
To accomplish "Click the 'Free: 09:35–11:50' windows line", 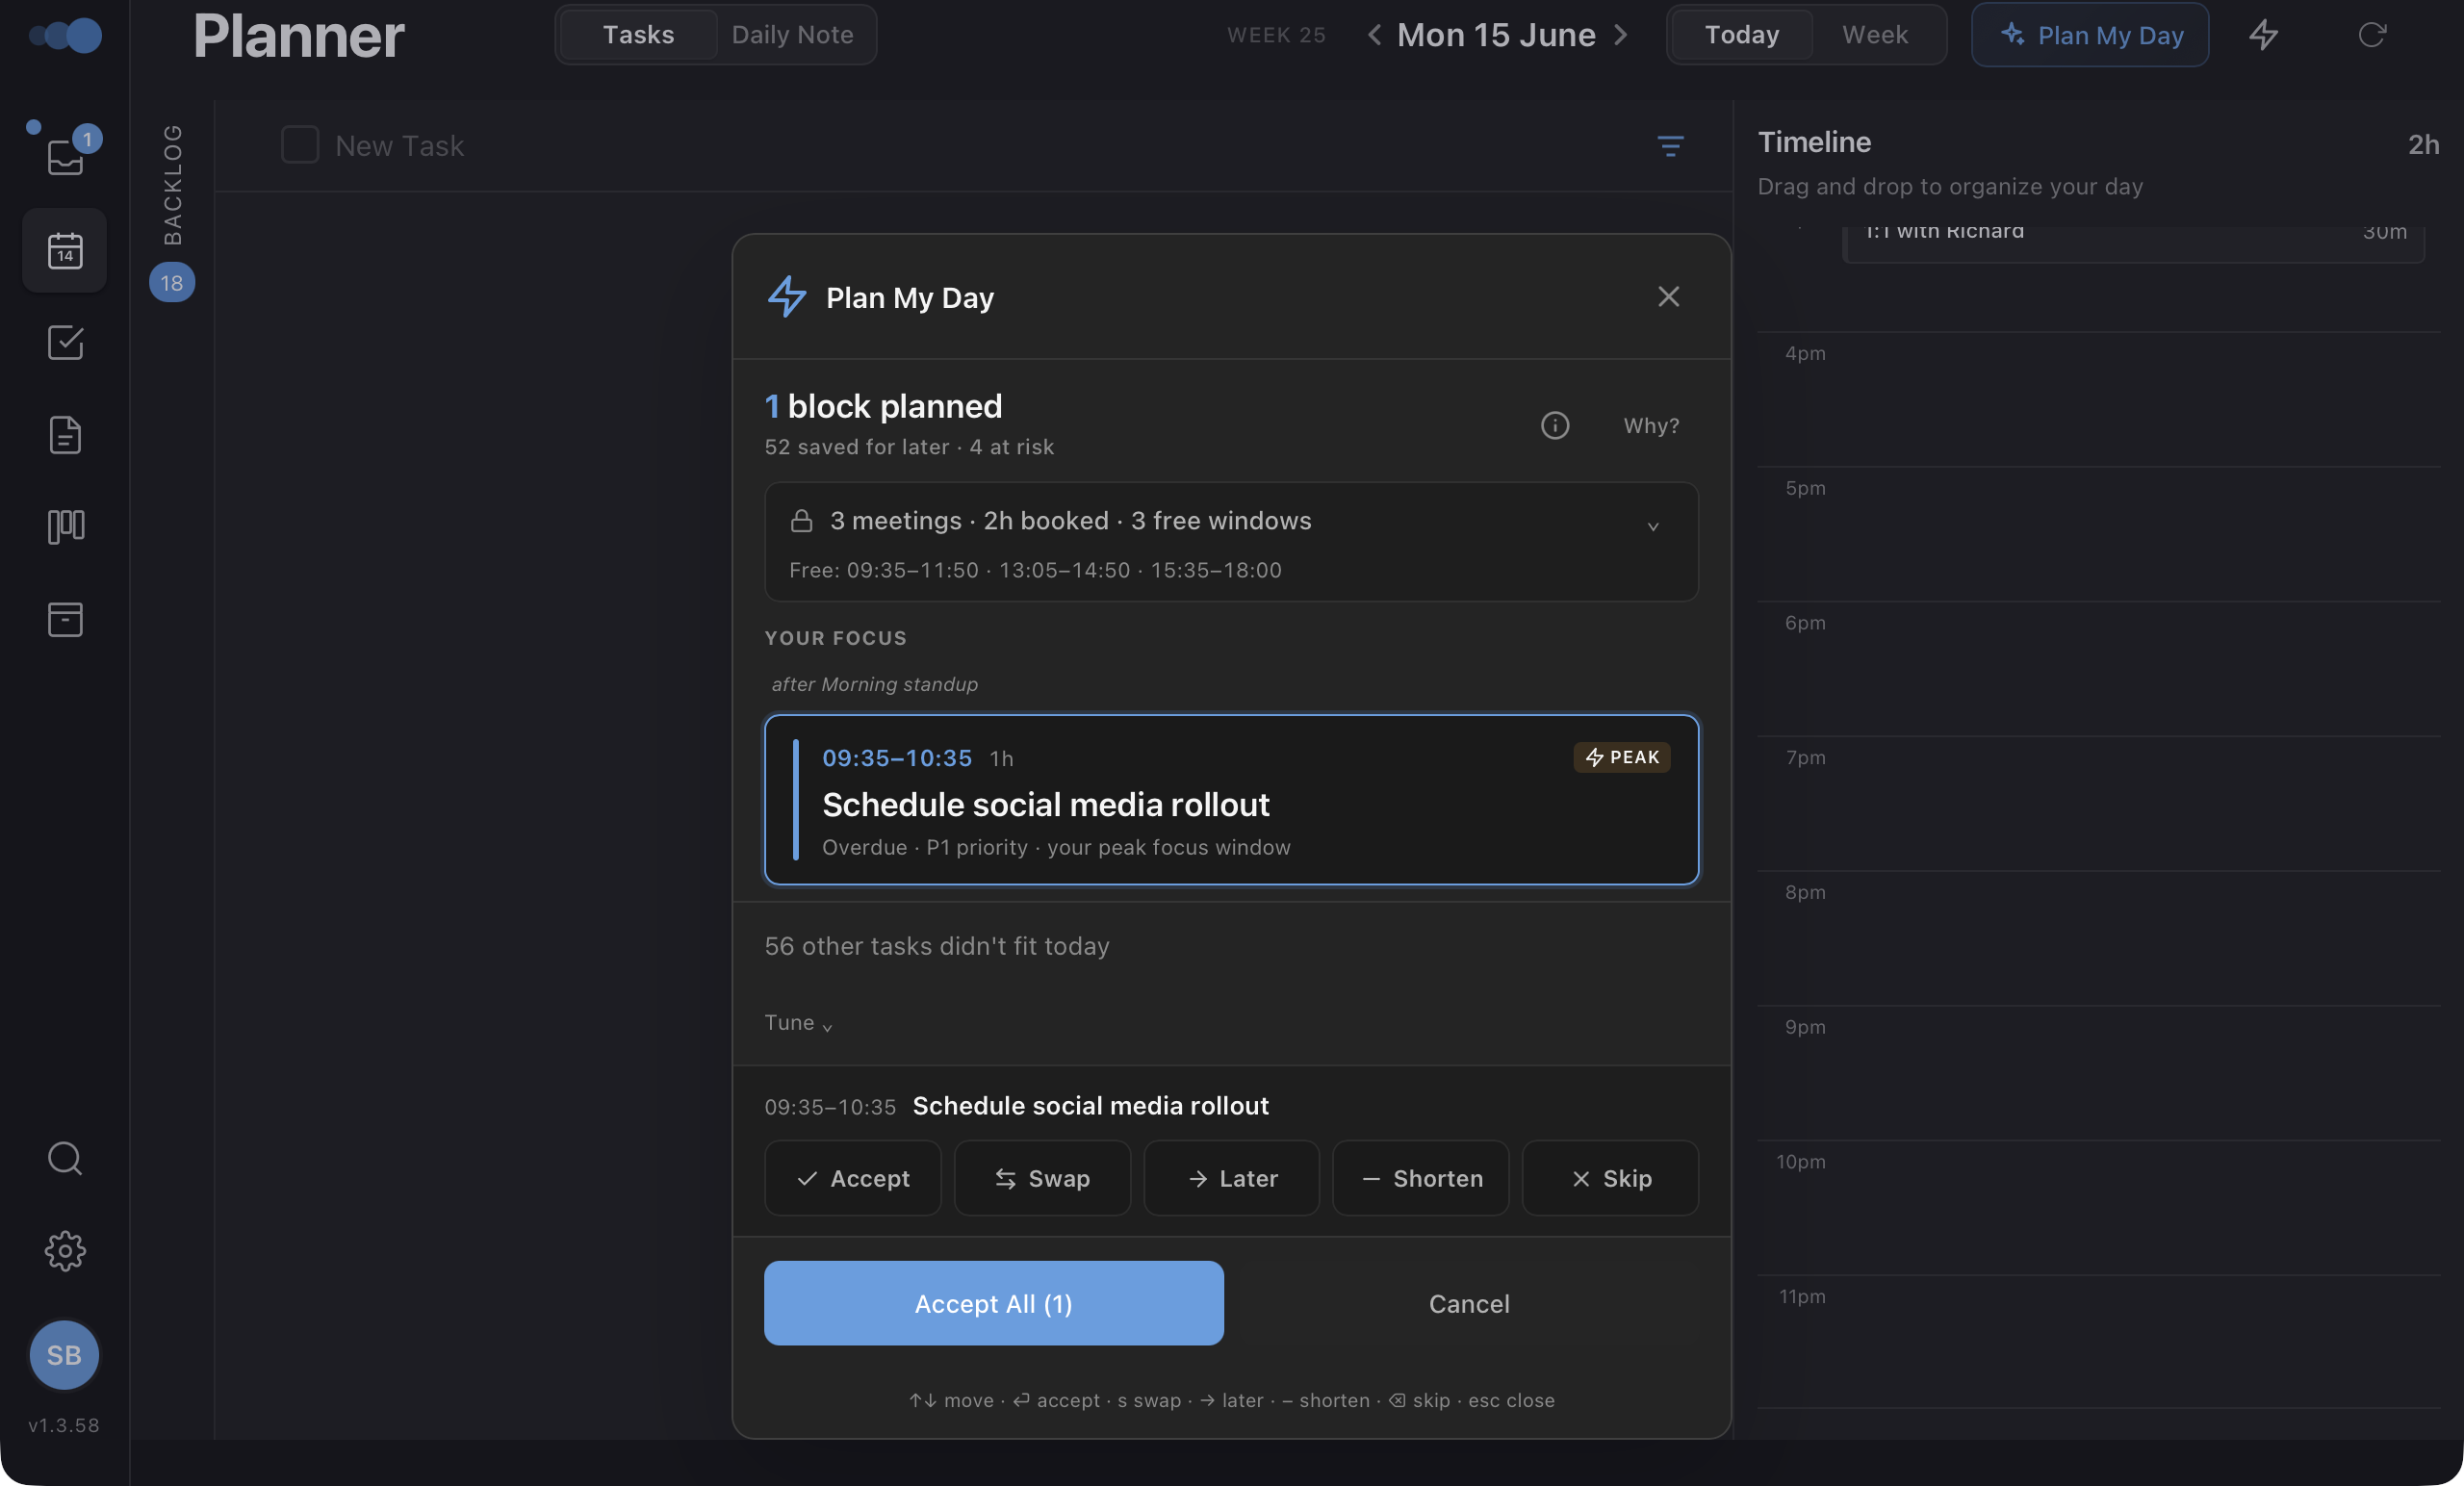I will click(1035, 570).
